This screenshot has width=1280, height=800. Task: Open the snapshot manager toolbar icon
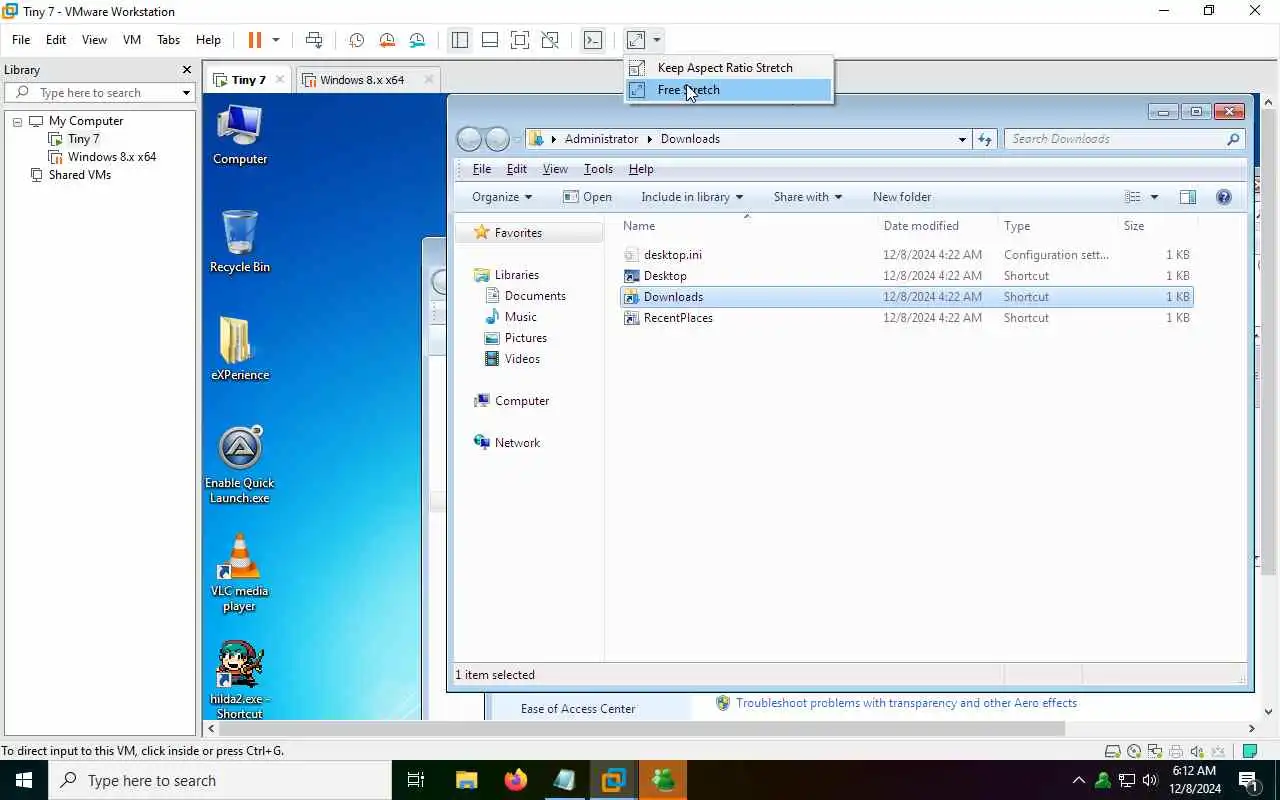point(417,40)
